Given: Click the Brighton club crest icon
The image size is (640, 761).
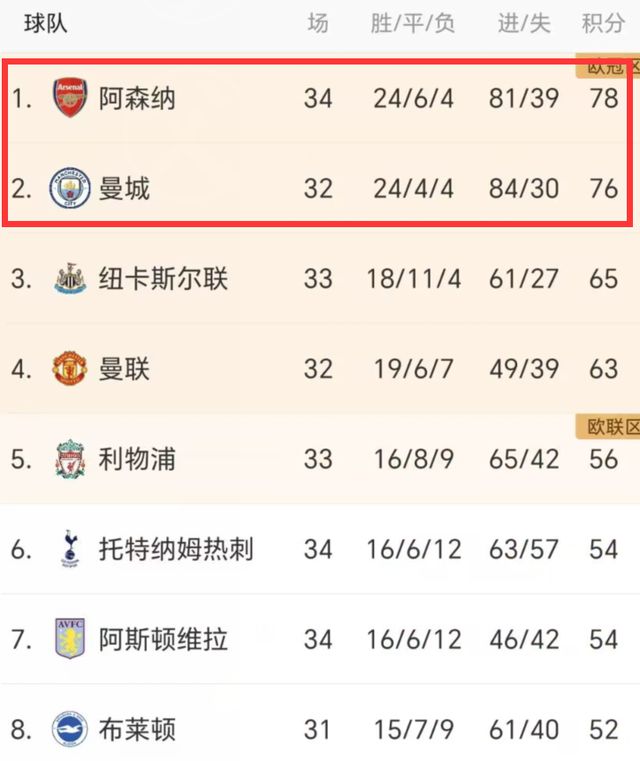Looking at the screenshot, I should [70, 729].
